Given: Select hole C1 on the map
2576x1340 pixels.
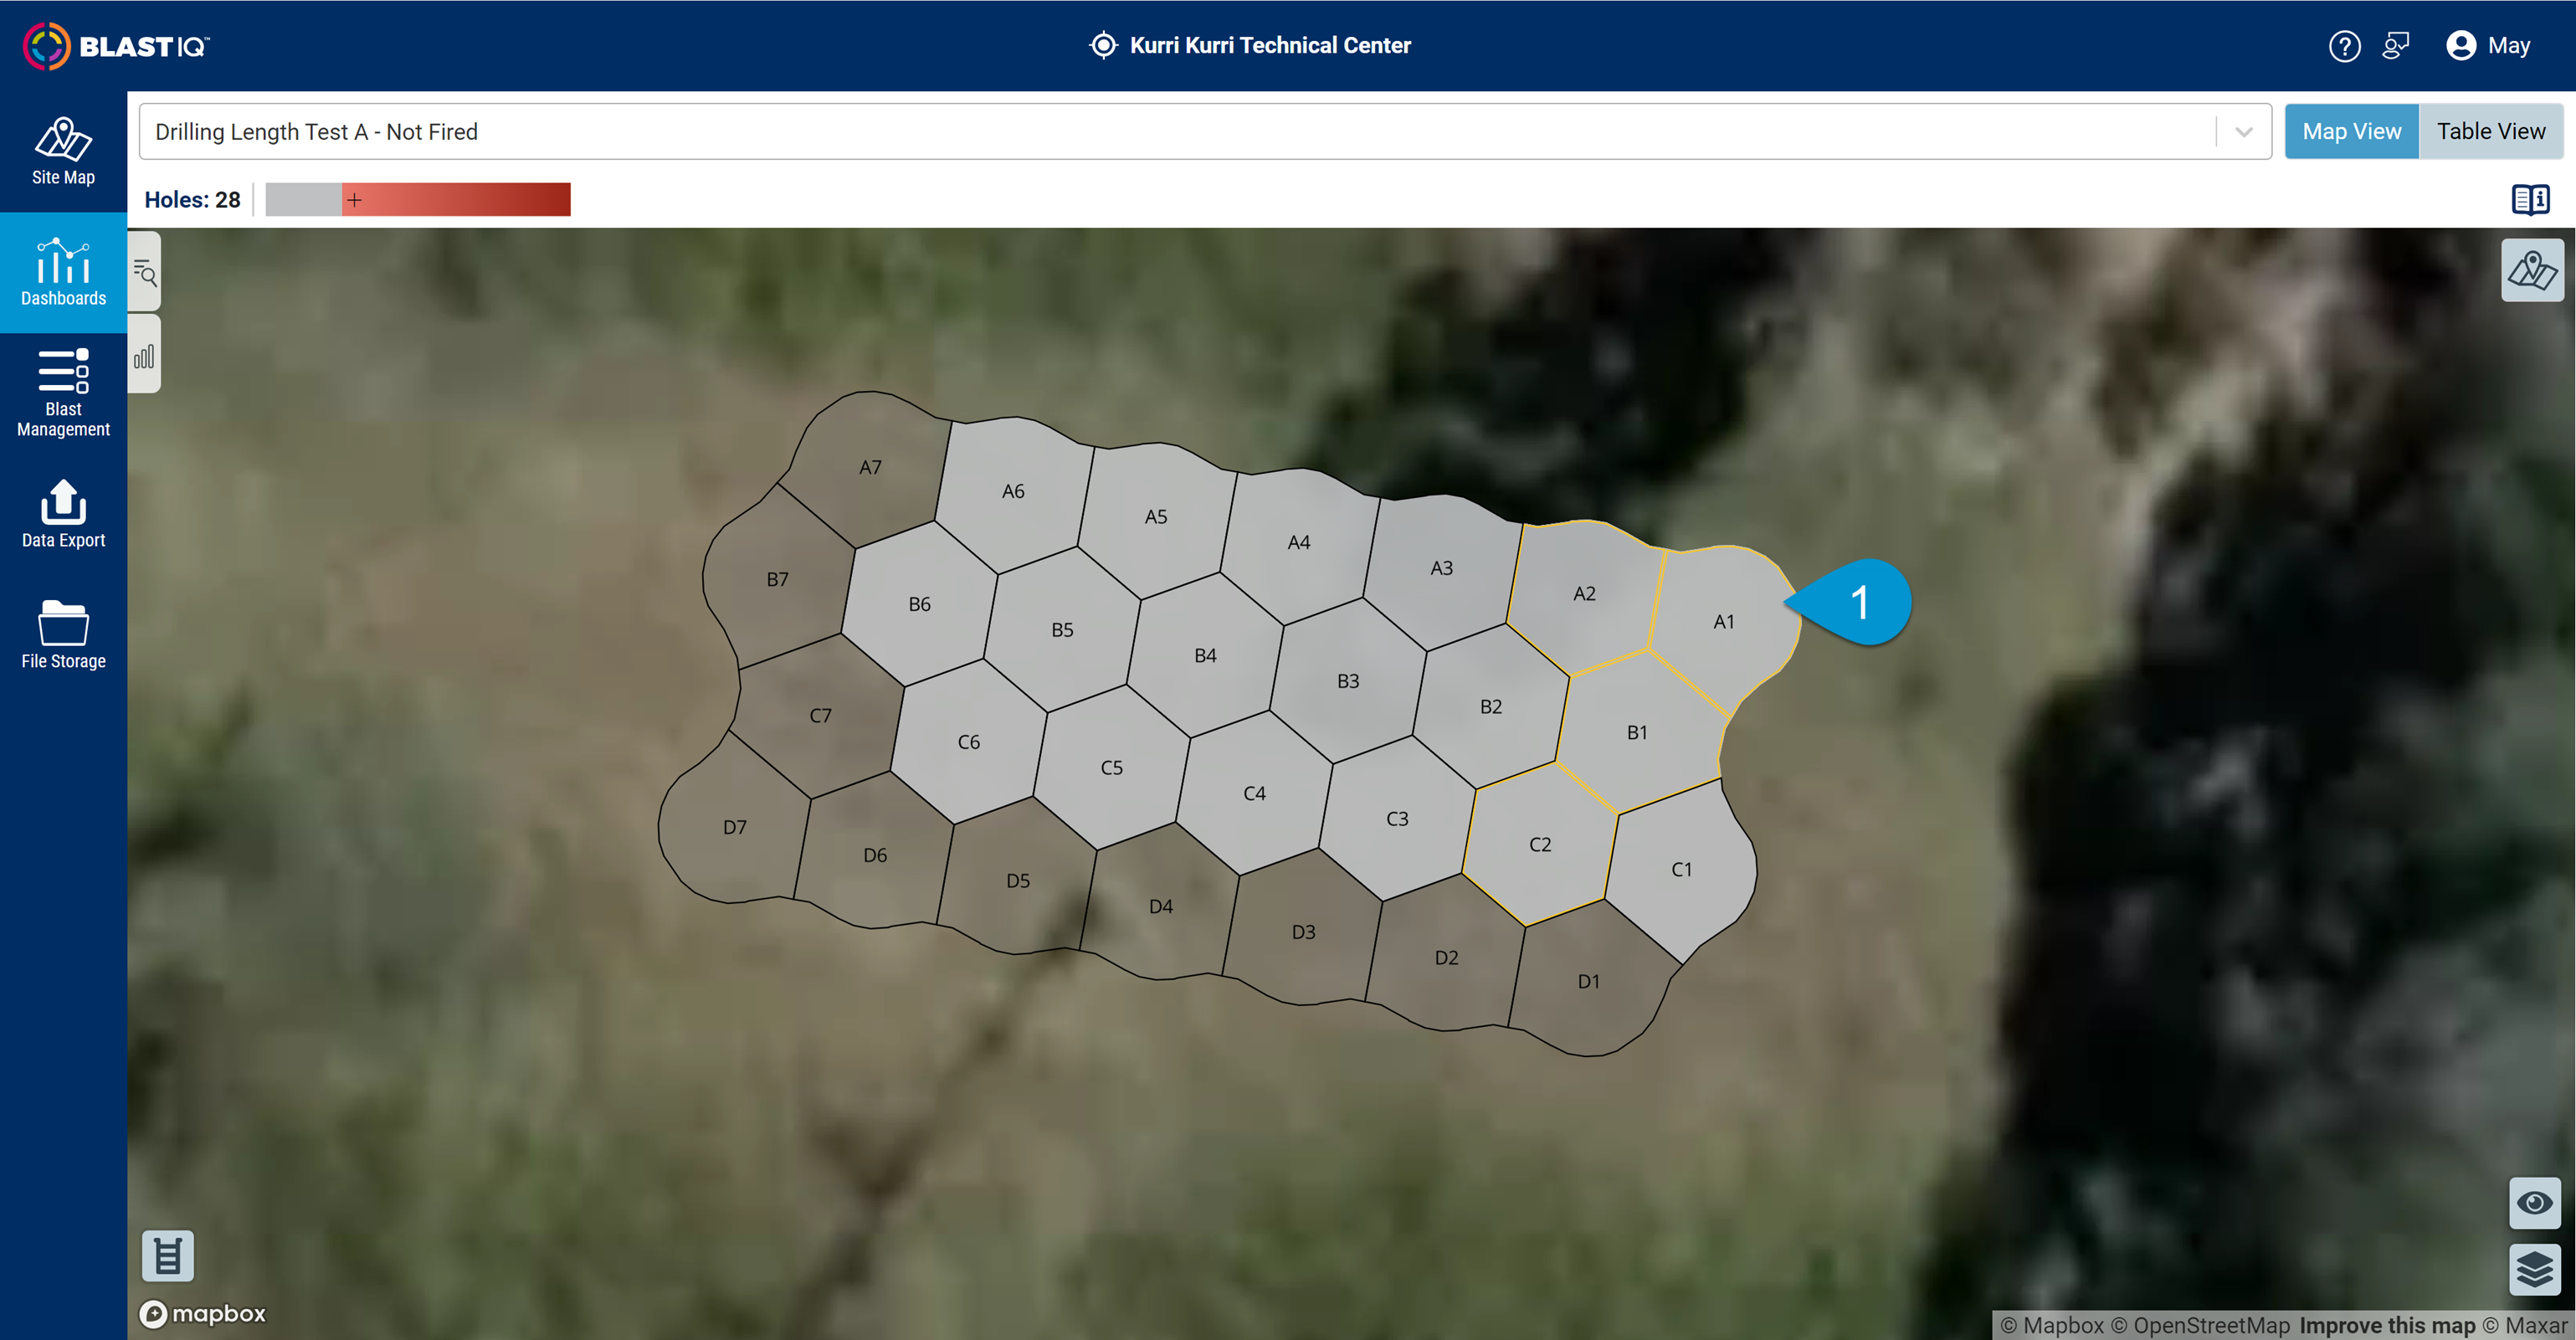Looking at the screenshot, I should coord(1682,870).
